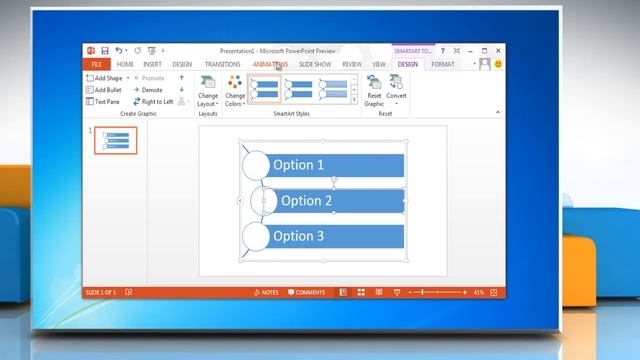640x360 pixels.
Task: Click the rotate handle above Option 2
Action: tap(334, 179)
